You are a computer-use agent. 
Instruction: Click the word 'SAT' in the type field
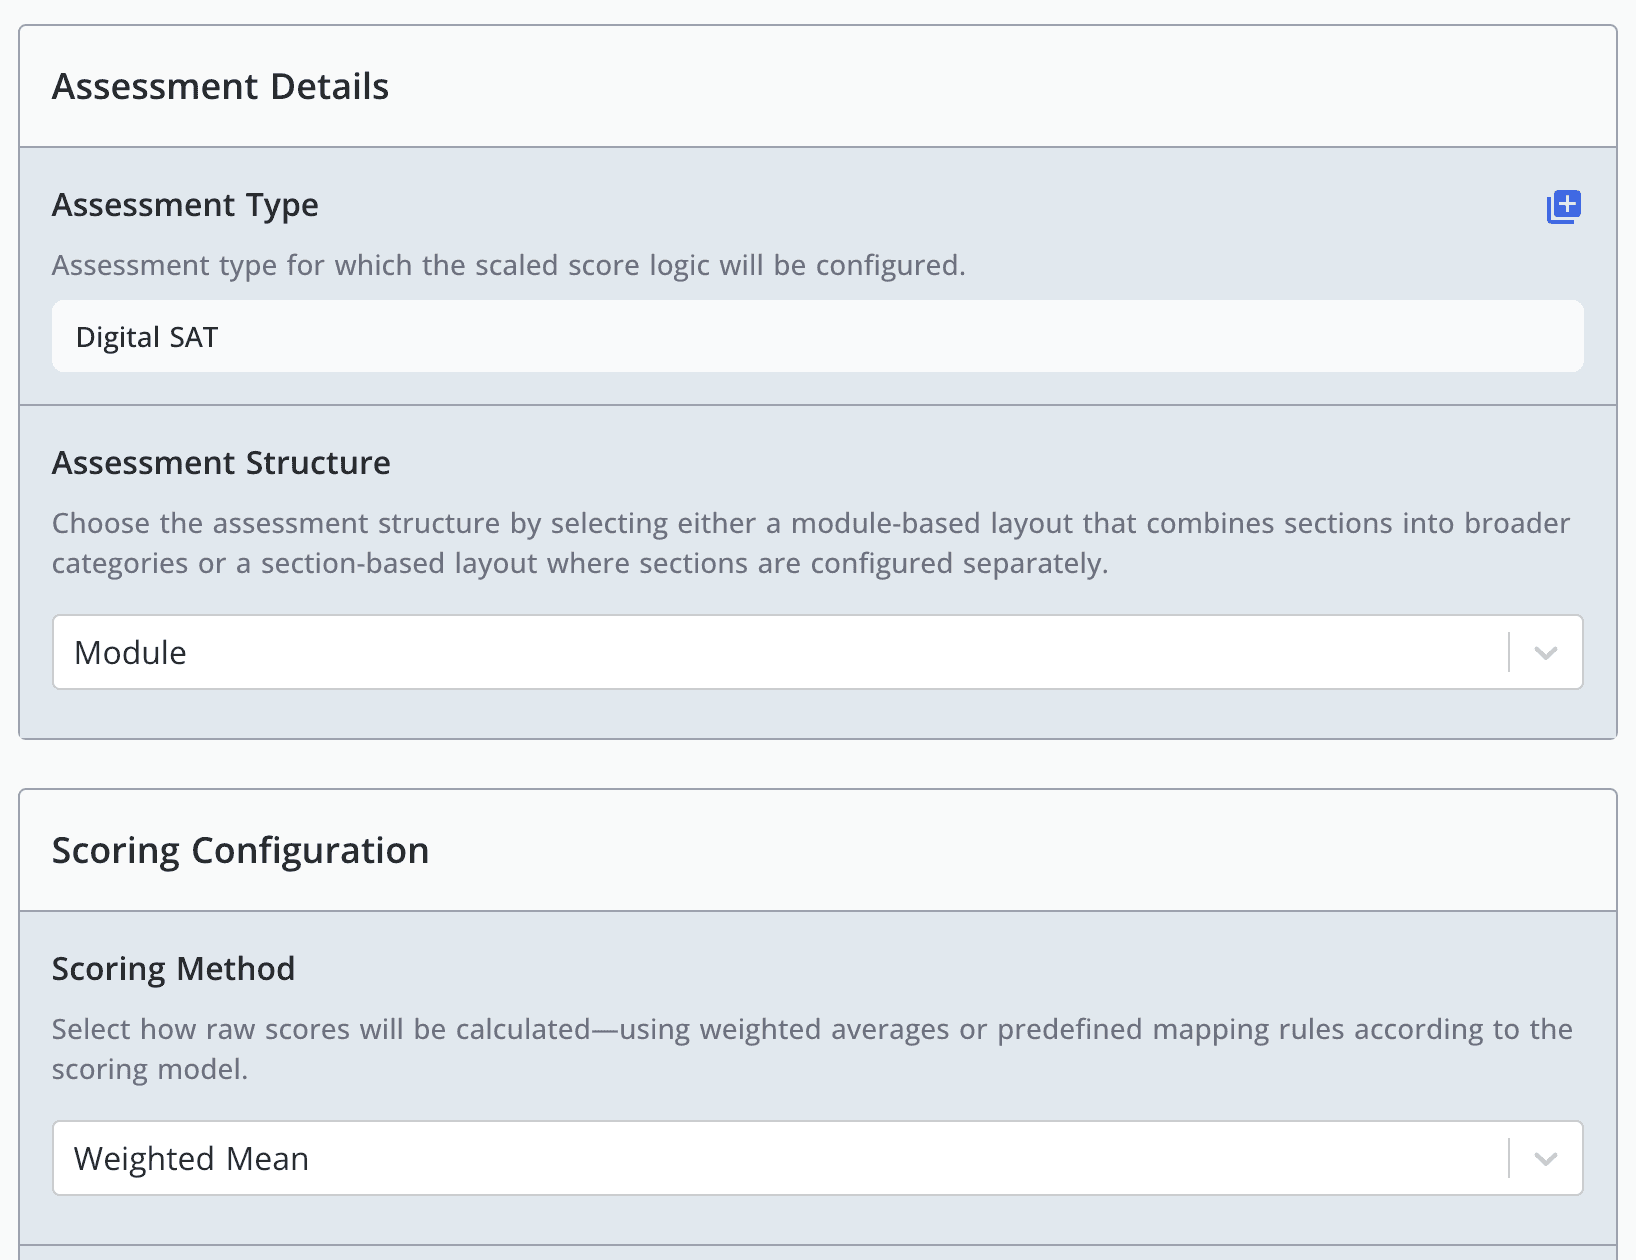click(194, 337)
